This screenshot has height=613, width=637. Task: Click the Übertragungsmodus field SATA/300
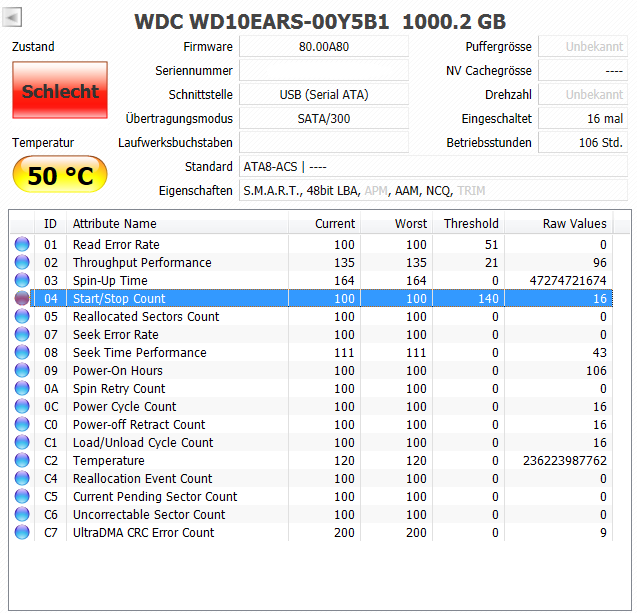324,119
